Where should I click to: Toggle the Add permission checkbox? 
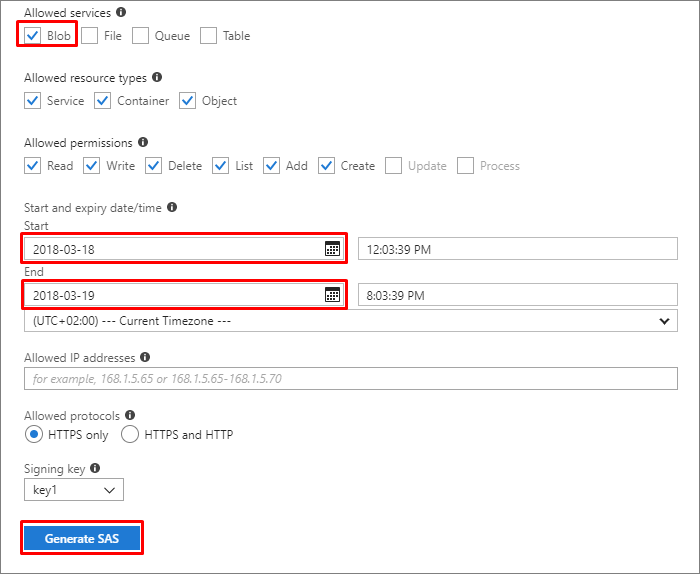coord(271,166)
